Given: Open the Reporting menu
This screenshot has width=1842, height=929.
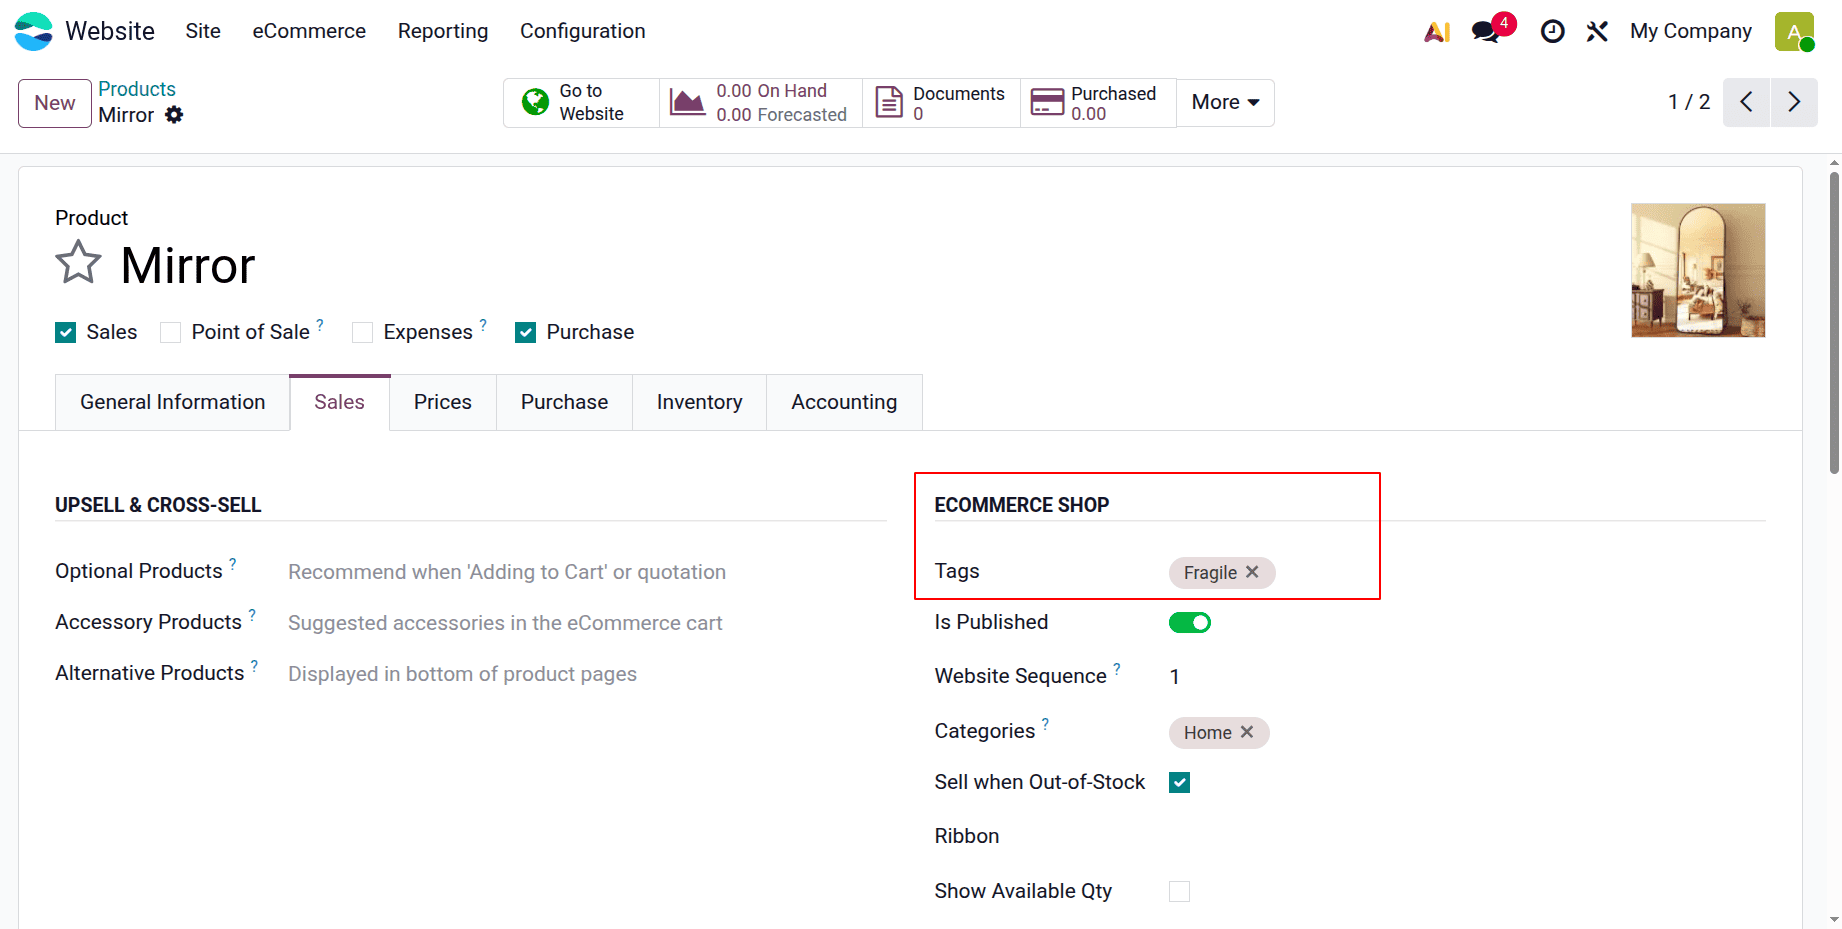Looking at the screenshot, I should point(443,31).
